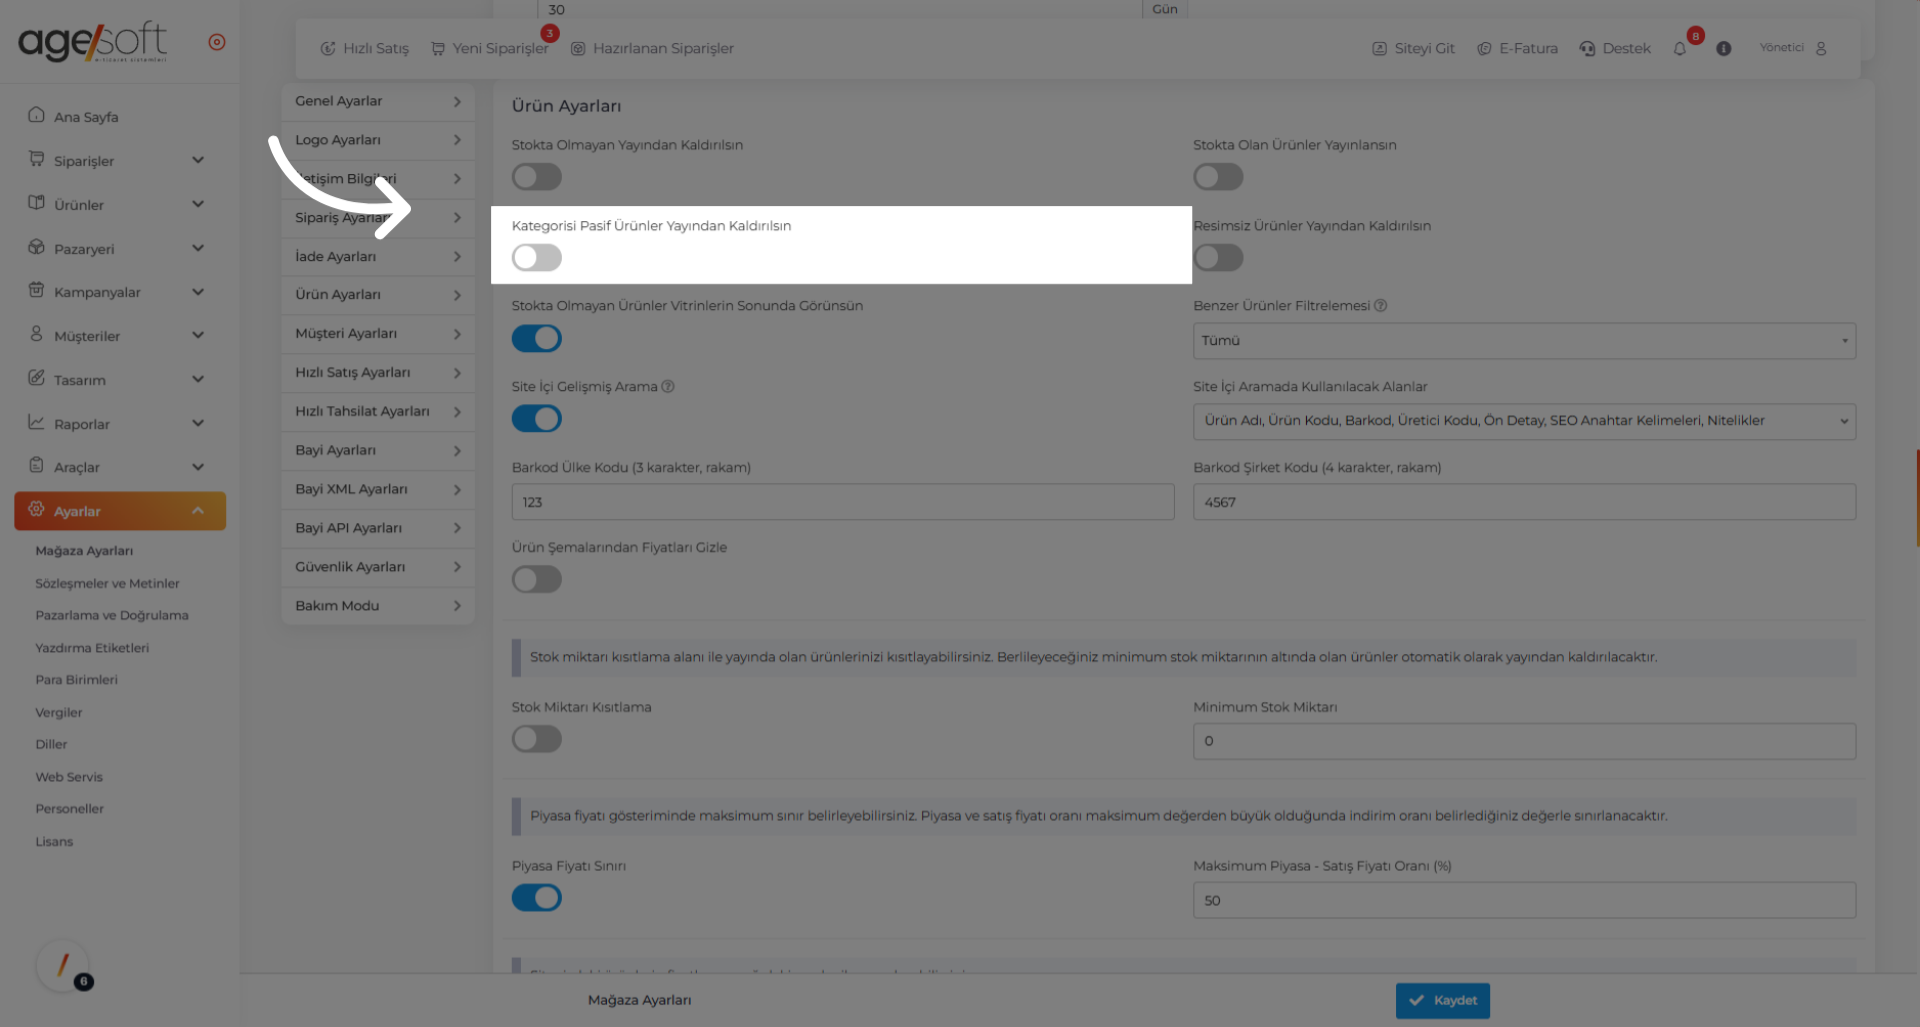Screen dimensions: 1920x1027
Task: Click the E-Fatura icon
Action: pyautogui.click(x=1485, y=48)
